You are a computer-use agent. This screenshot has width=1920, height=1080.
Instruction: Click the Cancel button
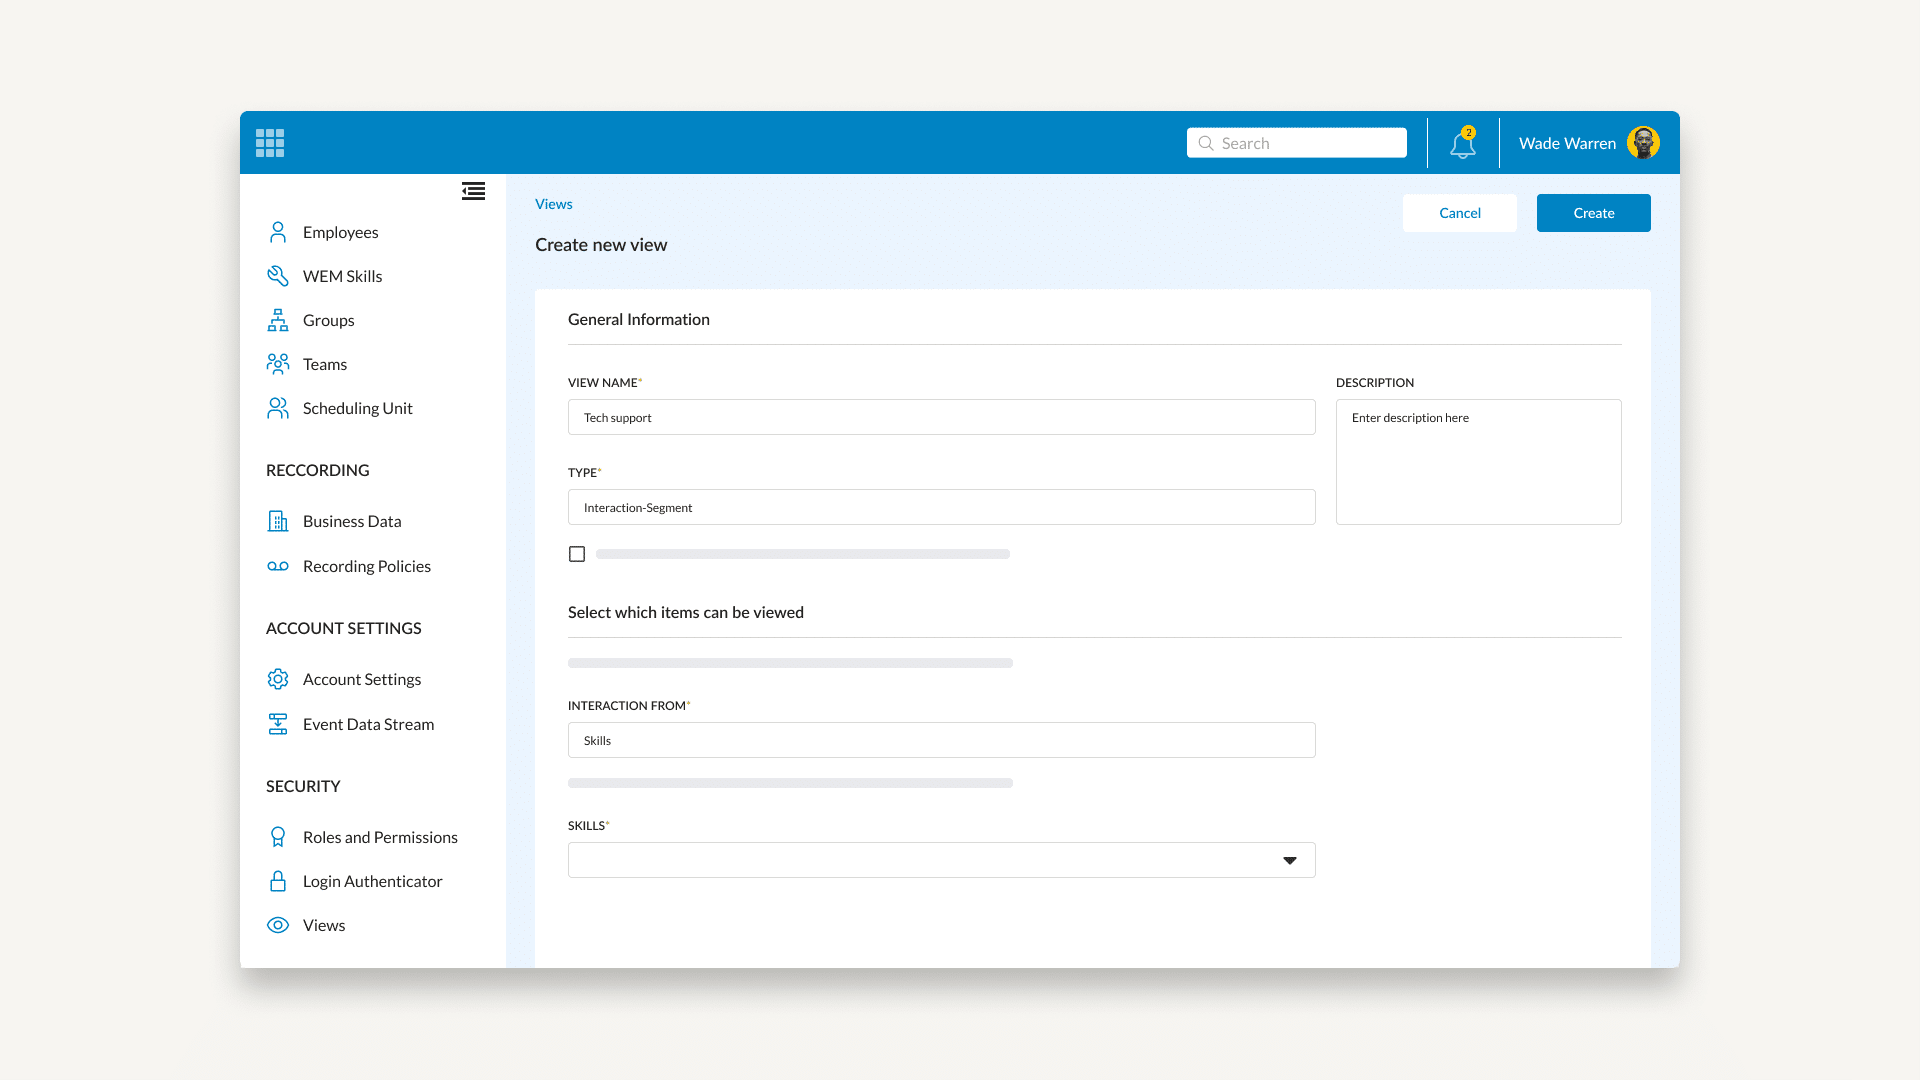(1459, 213)
